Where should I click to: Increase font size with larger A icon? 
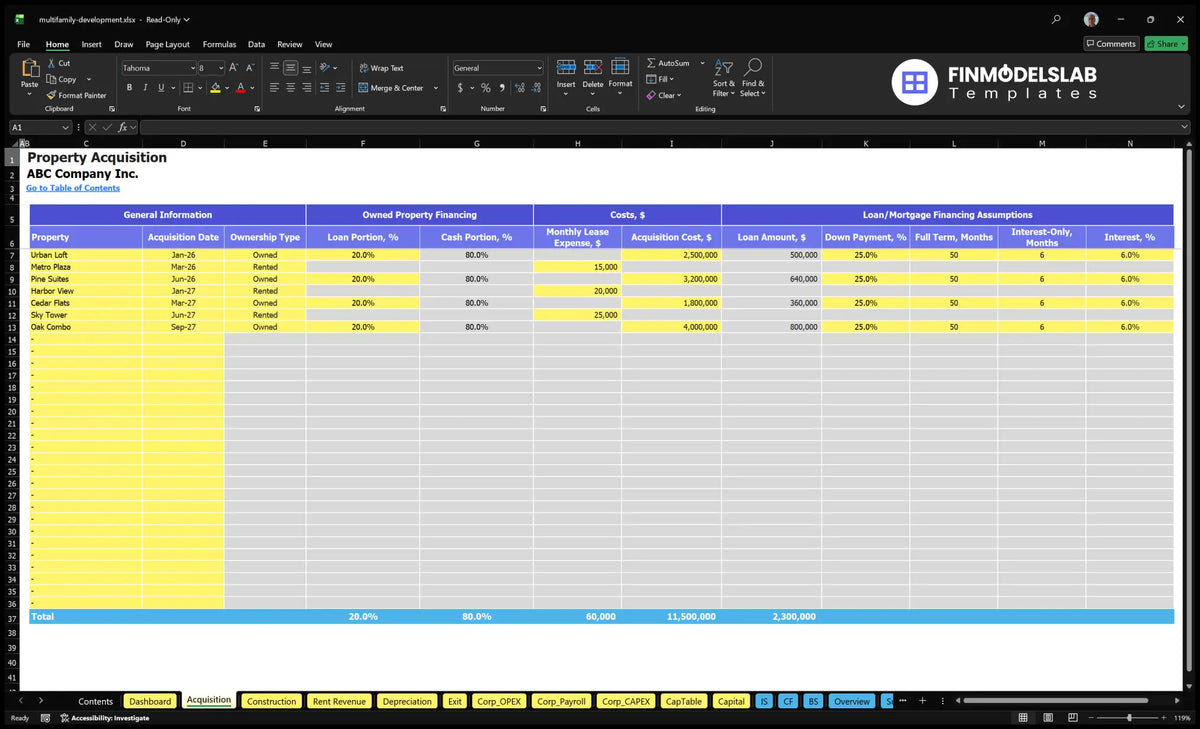tap(234, 68)
